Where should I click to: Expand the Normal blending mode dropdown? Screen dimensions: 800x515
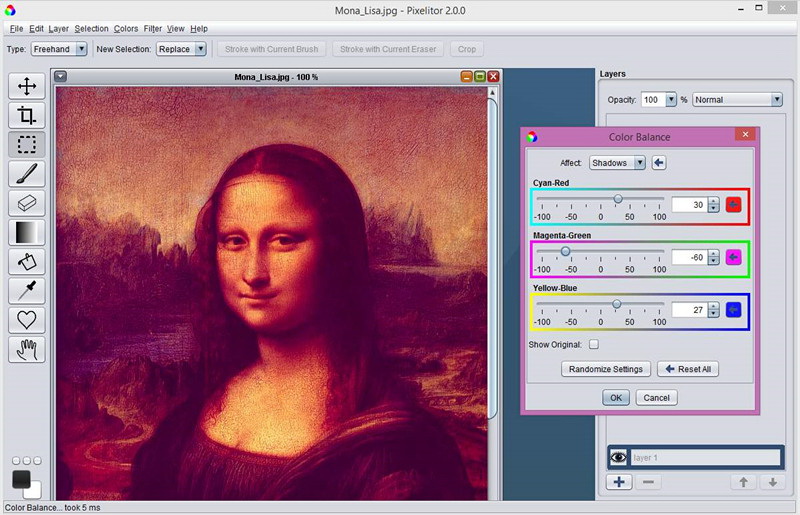pos(736,100)
